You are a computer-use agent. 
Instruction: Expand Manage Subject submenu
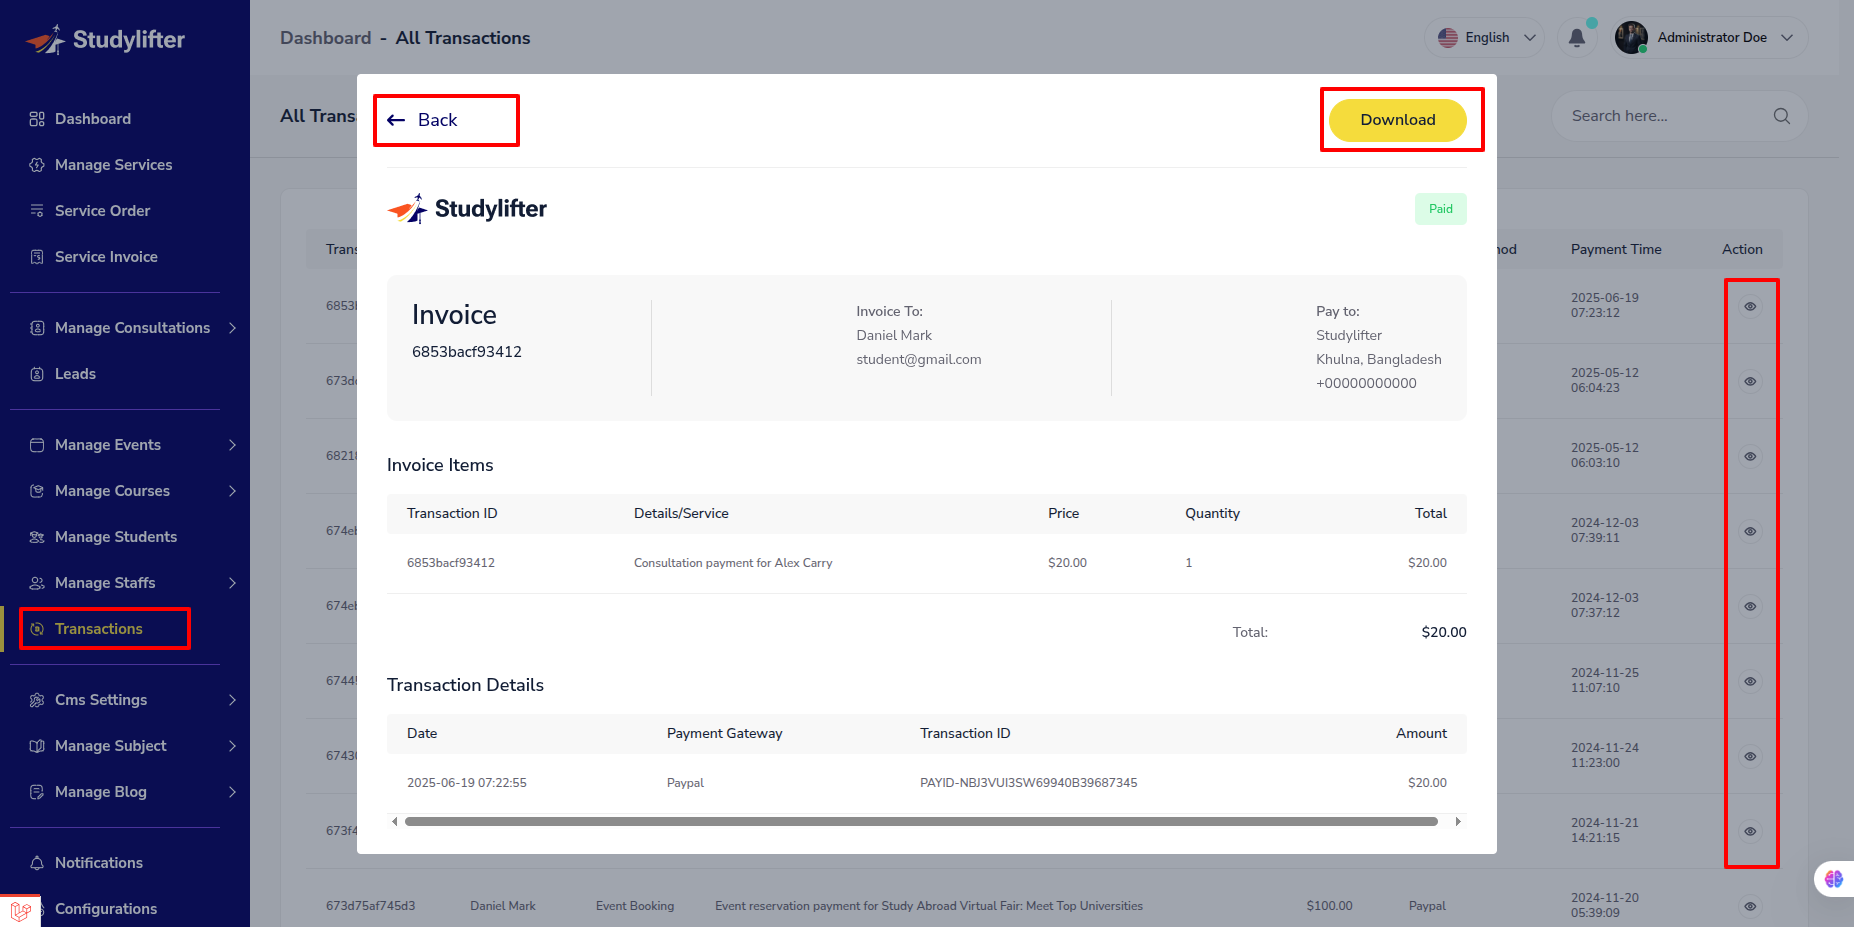tap(232, 746)
